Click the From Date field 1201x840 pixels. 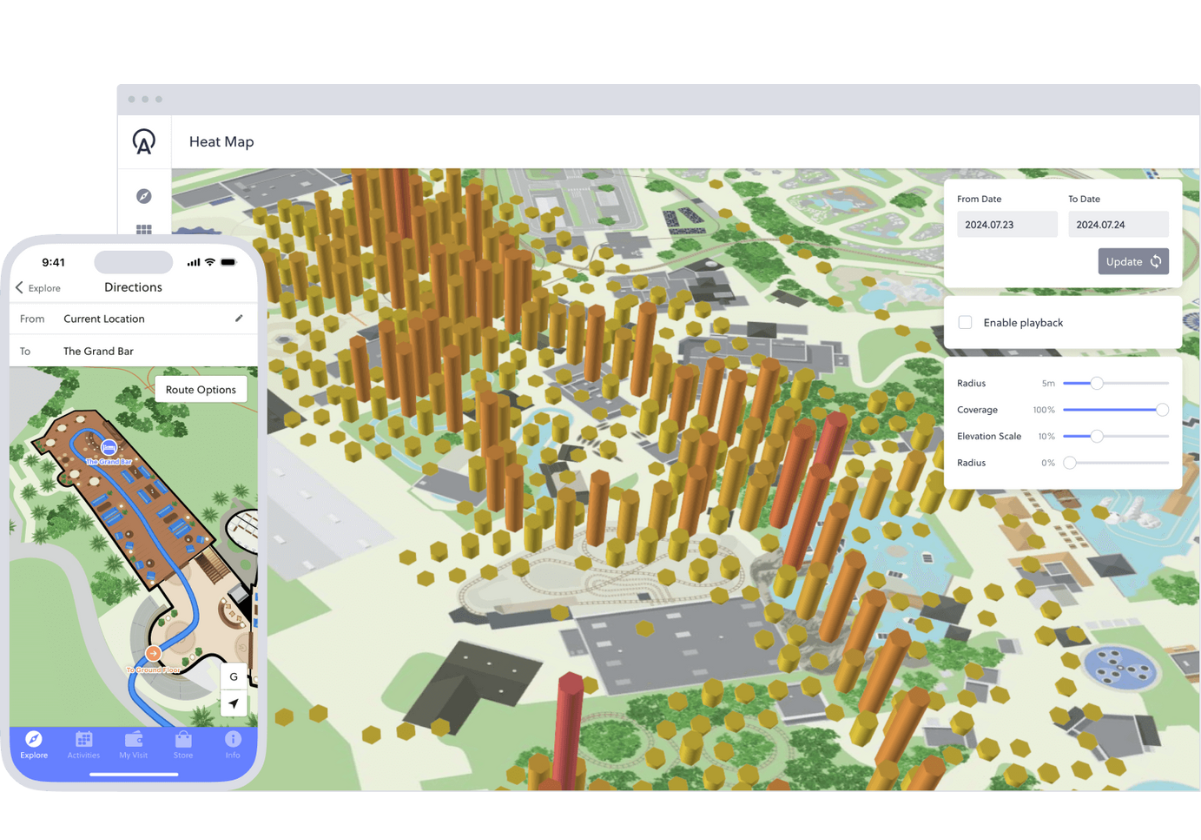1006,225
